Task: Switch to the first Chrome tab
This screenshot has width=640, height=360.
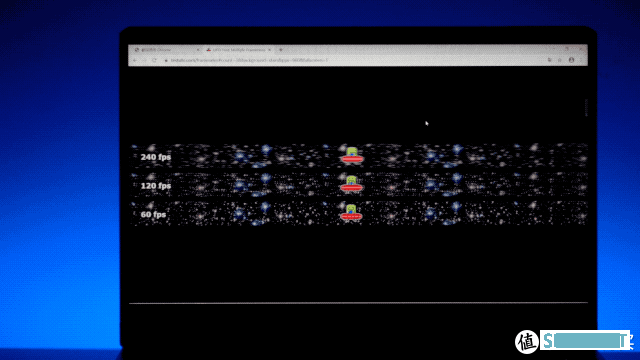Action: (x=165, y=50)
